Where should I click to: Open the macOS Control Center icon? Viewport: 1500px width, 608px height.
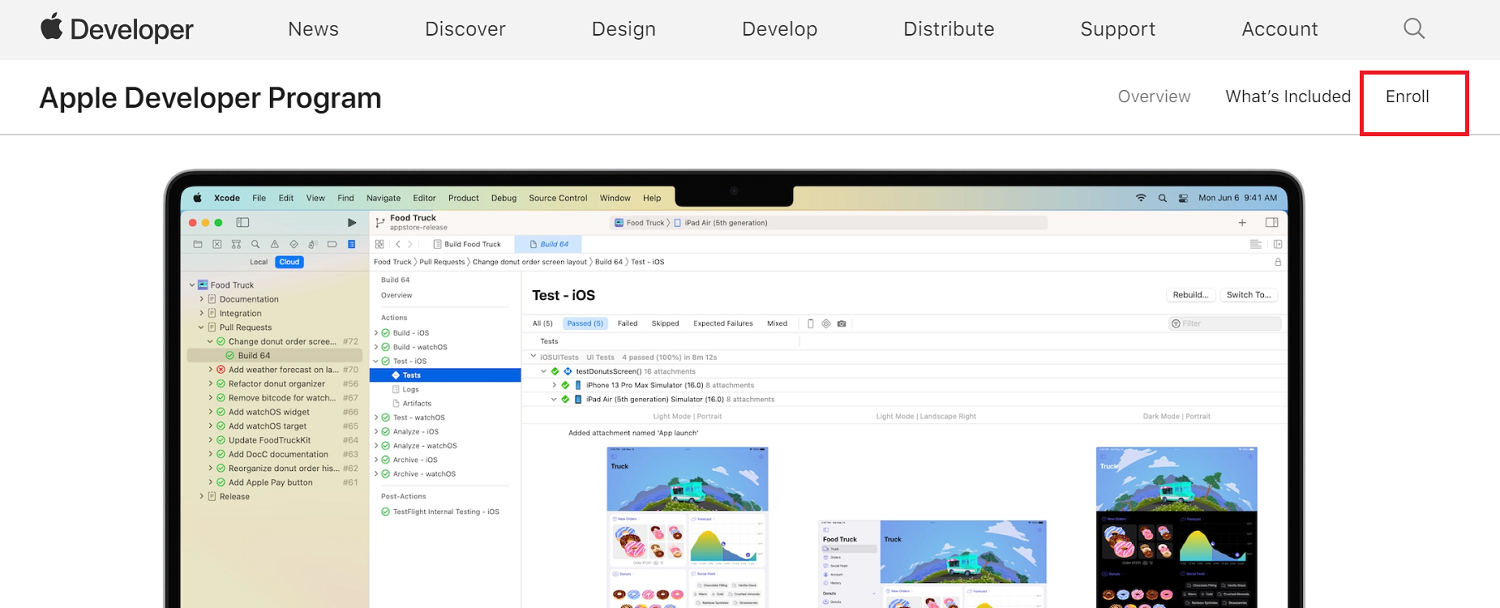point(1184,198)
